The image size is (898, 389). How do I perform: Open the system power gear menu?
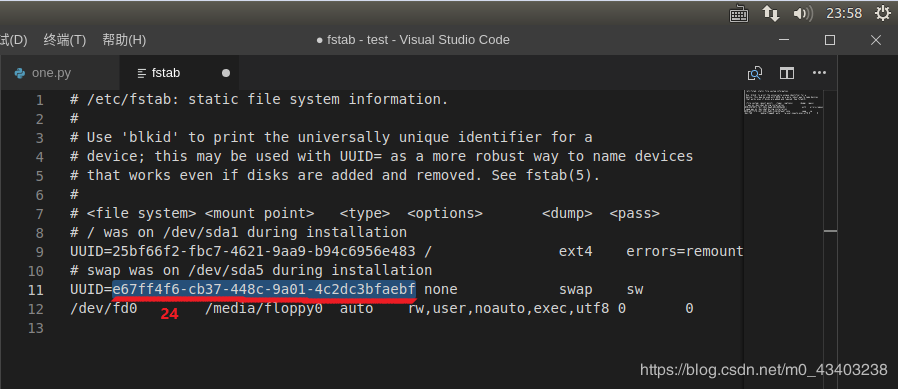pyautogui.click(x=884, y=13)
